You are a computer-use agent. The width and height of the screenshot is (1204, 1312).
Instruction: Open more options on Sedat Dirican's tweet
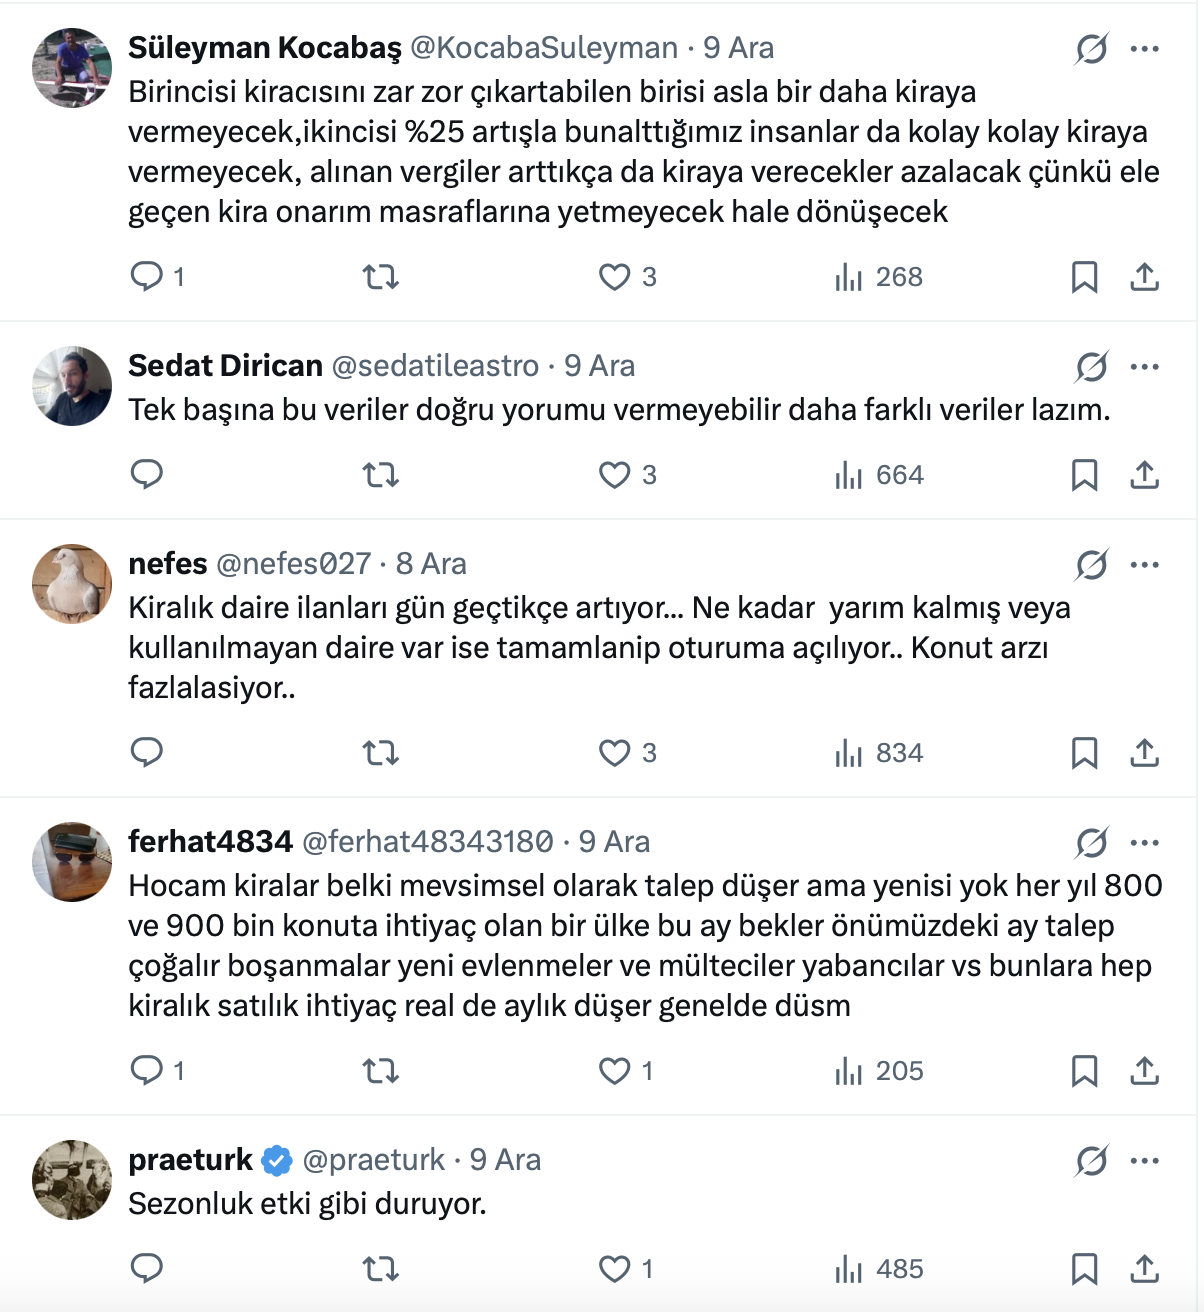1144,367
